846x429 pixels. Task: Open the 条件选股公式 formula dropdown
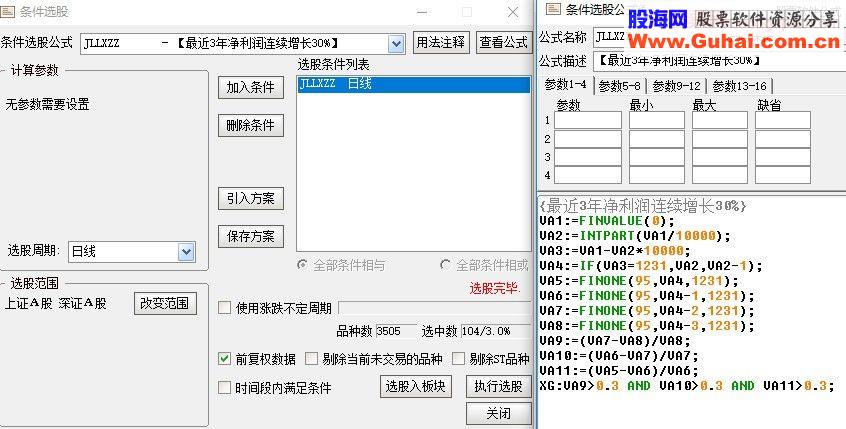(396, 43)
